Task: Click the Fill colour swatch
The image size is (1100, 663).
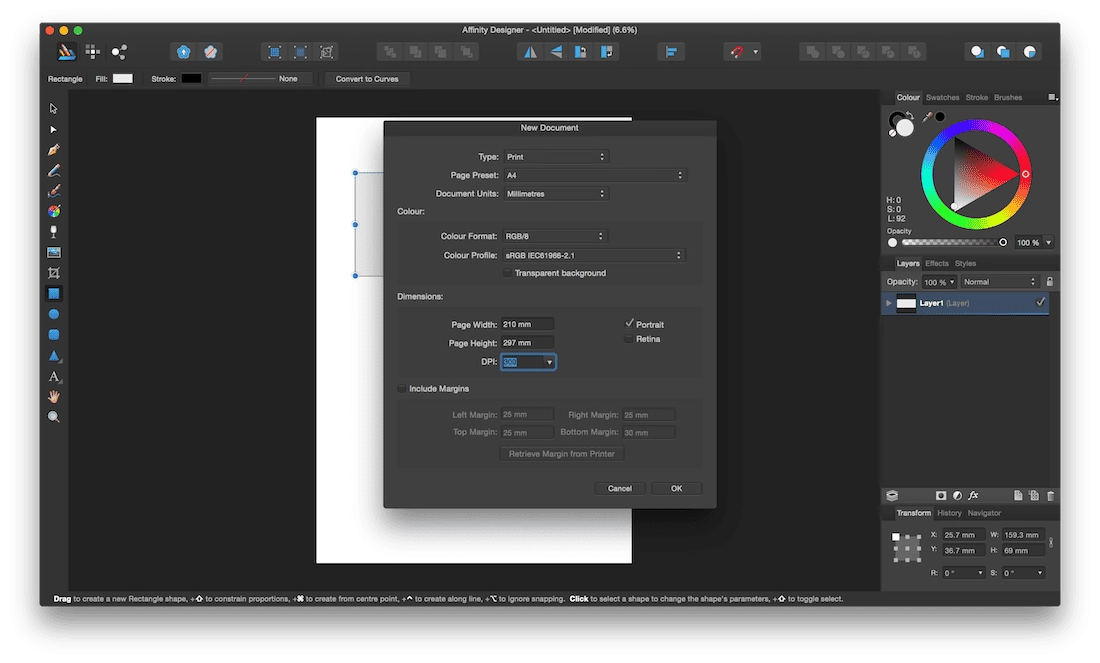Action: pos(123,79)
